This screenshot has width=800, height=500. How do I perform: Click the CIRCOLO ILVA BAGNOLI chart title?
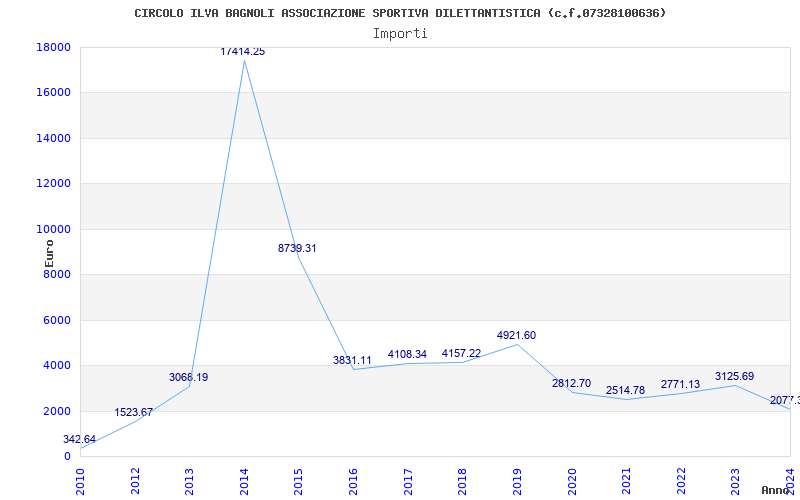point(401,13)
